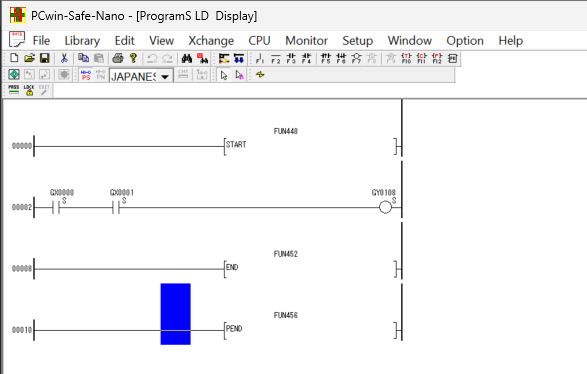Screen dimensions: 587x374
Task: Click the blue cursor block on rung 00010
Action: 176,314
